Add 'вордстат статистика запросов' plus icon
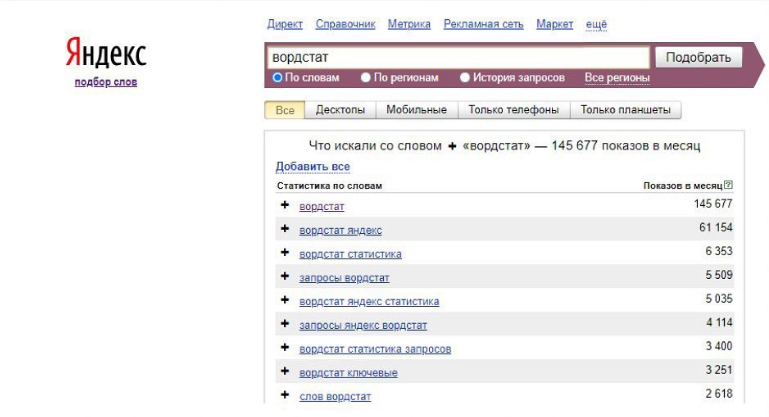Screen dimensions: 769x417 point(284,347)
